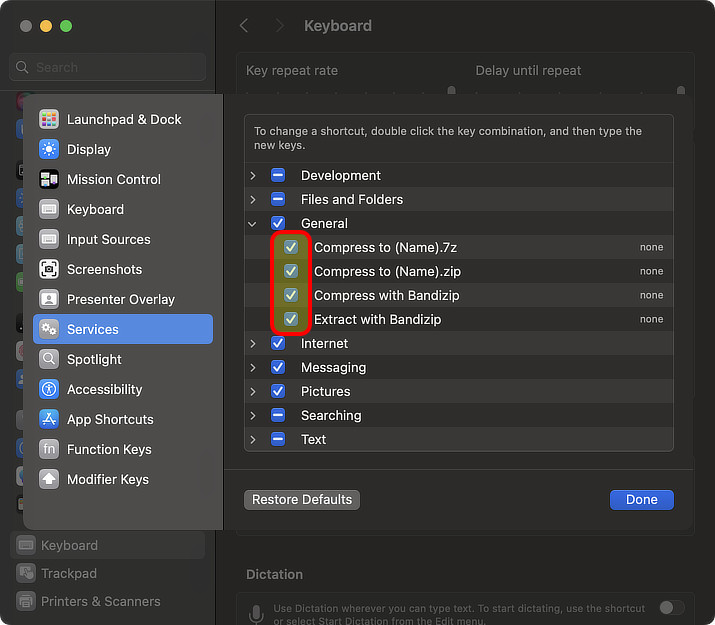Disable Extract with Bandizip checkbox

click(291, 319)
